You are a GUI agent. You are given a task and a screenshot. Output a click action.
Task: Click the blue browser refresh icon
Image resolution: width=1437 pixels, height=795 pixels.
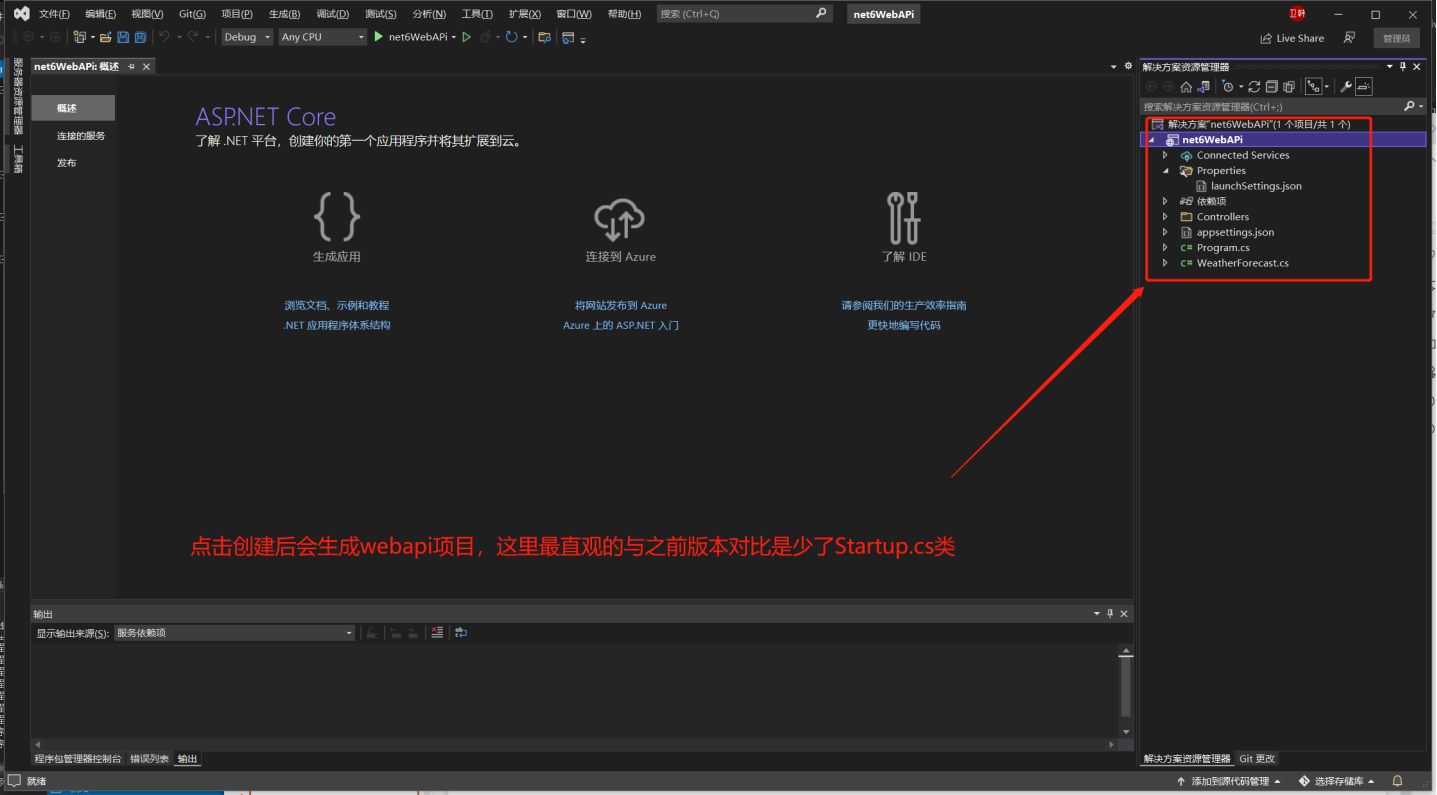coord(512,37)
